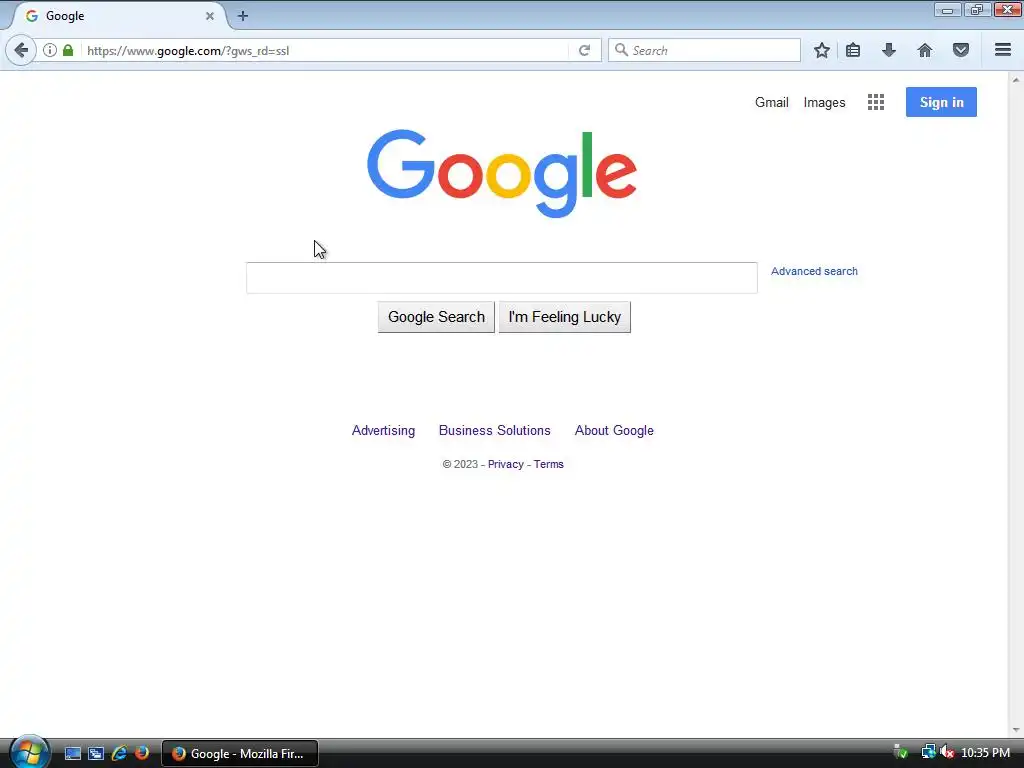Click the address bar URL field

click(x=323, y=50)
